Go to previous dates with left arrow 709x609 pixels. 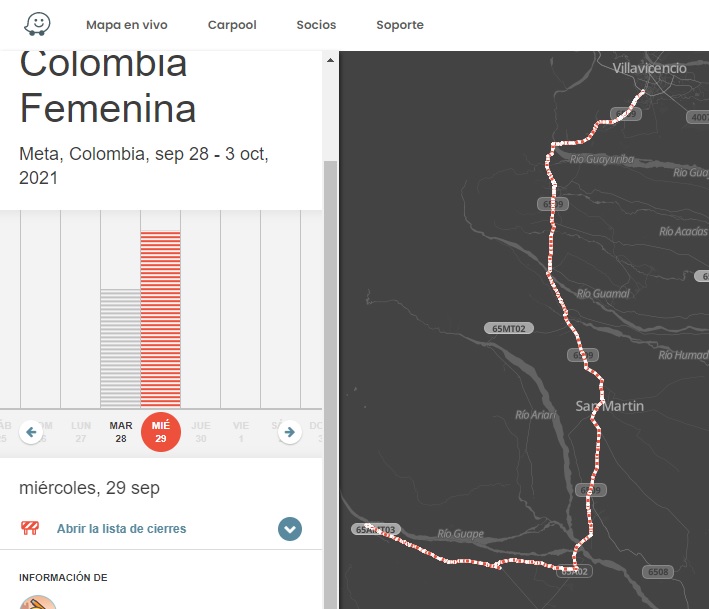pos(31,432)
